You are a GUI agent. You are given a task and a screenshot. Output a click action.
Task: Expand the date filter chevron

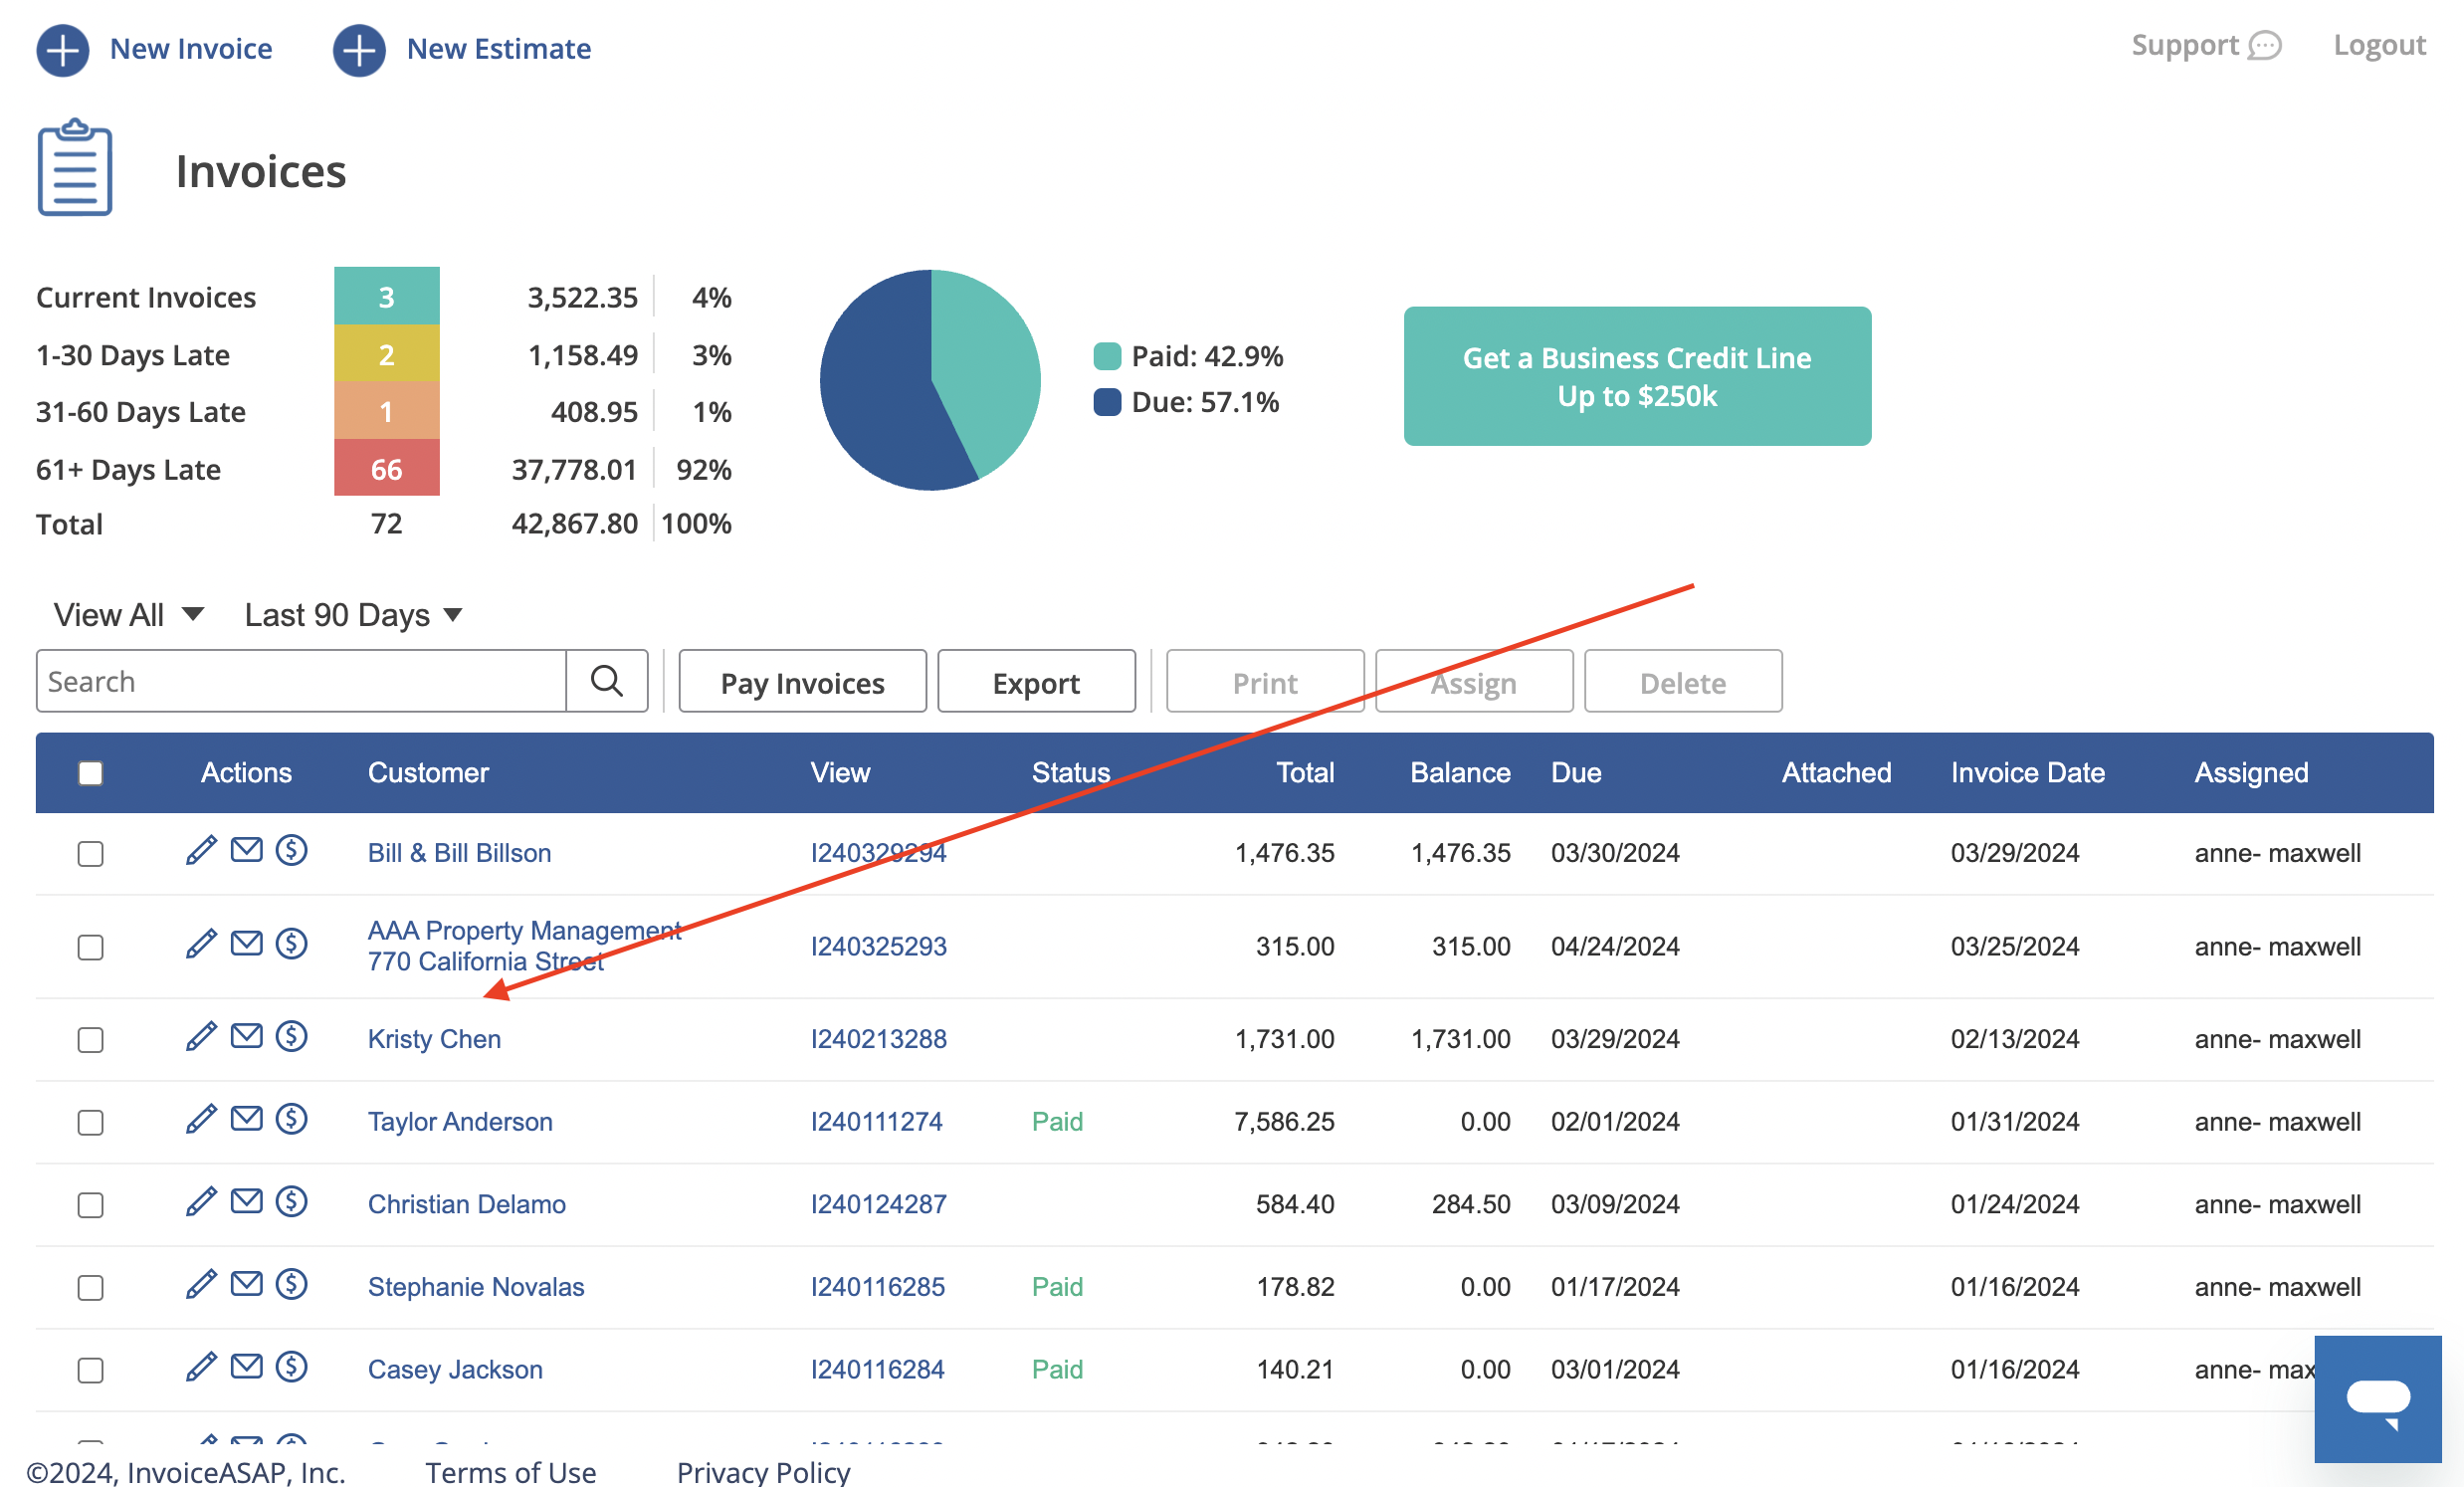(x=452, y=616)
